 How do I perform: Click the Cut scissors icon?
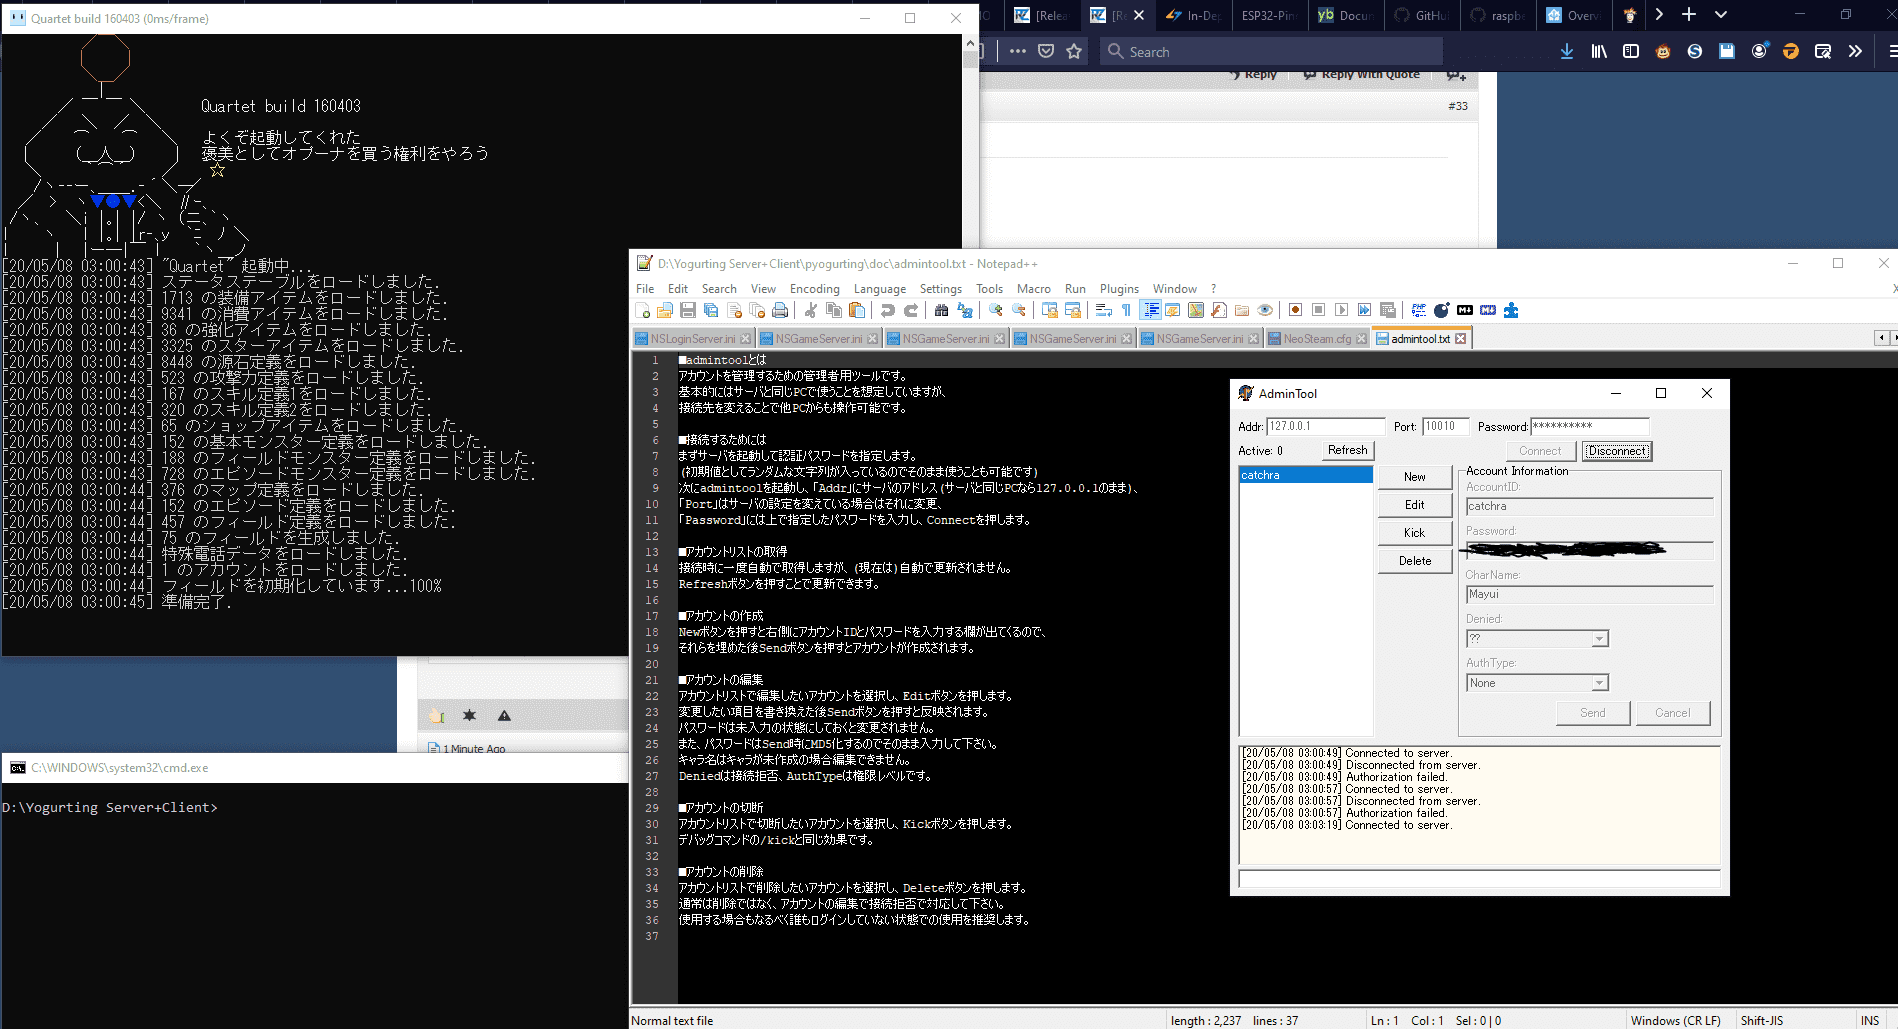pos(810,310)
